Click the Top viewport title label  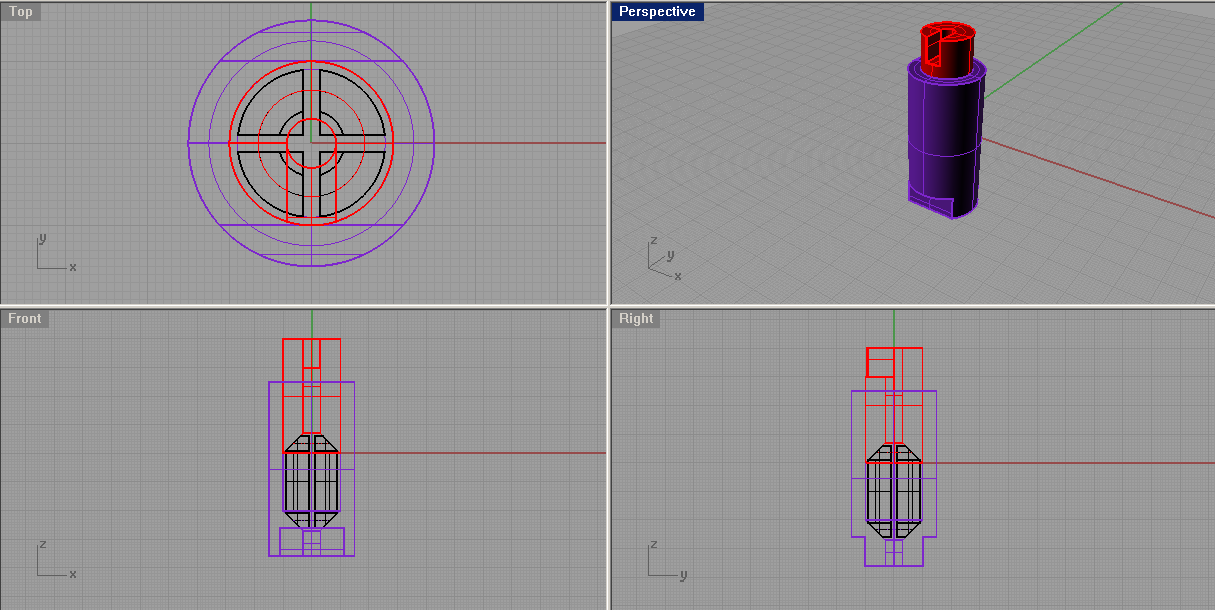[x=21, y=12]
